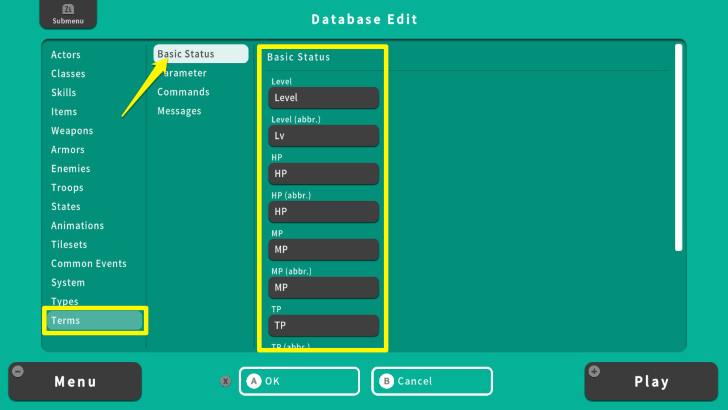The width and height of the screenshot is (728, 410).
Task: Edit the MP term field
Action: pos(324,250)
